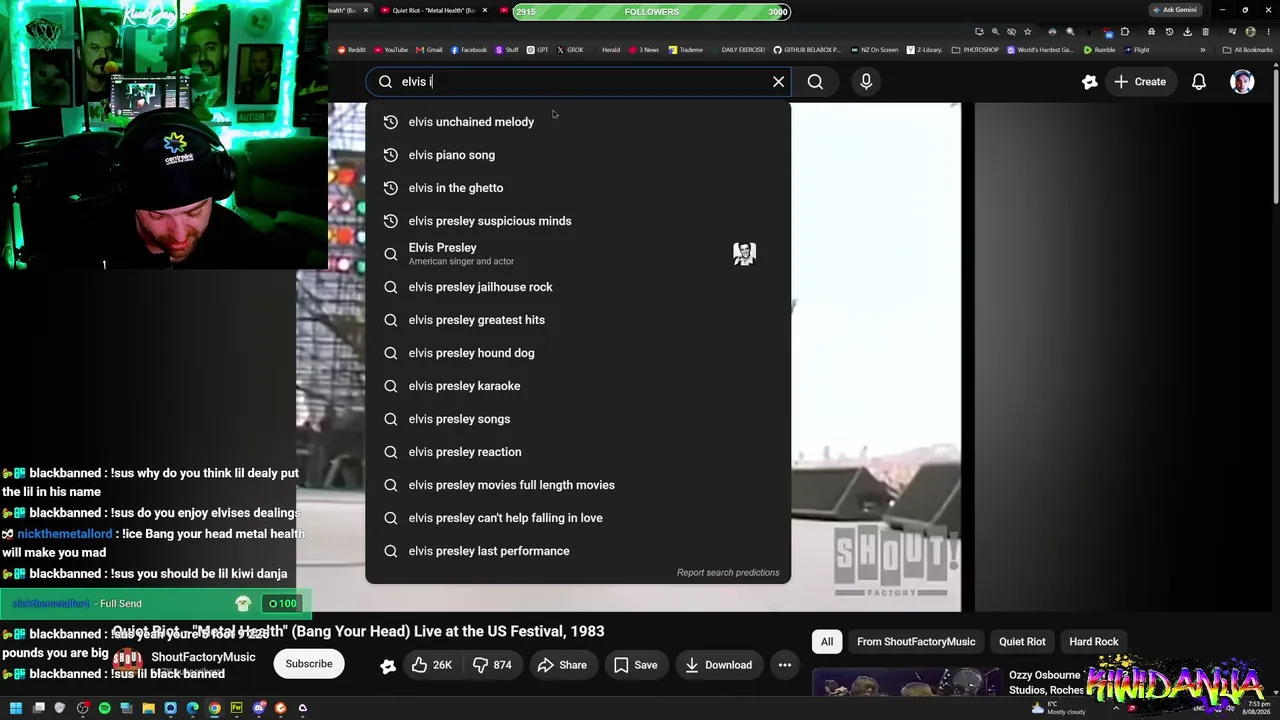Select the 'Hard Rock' filter chip

point(1094,642)
